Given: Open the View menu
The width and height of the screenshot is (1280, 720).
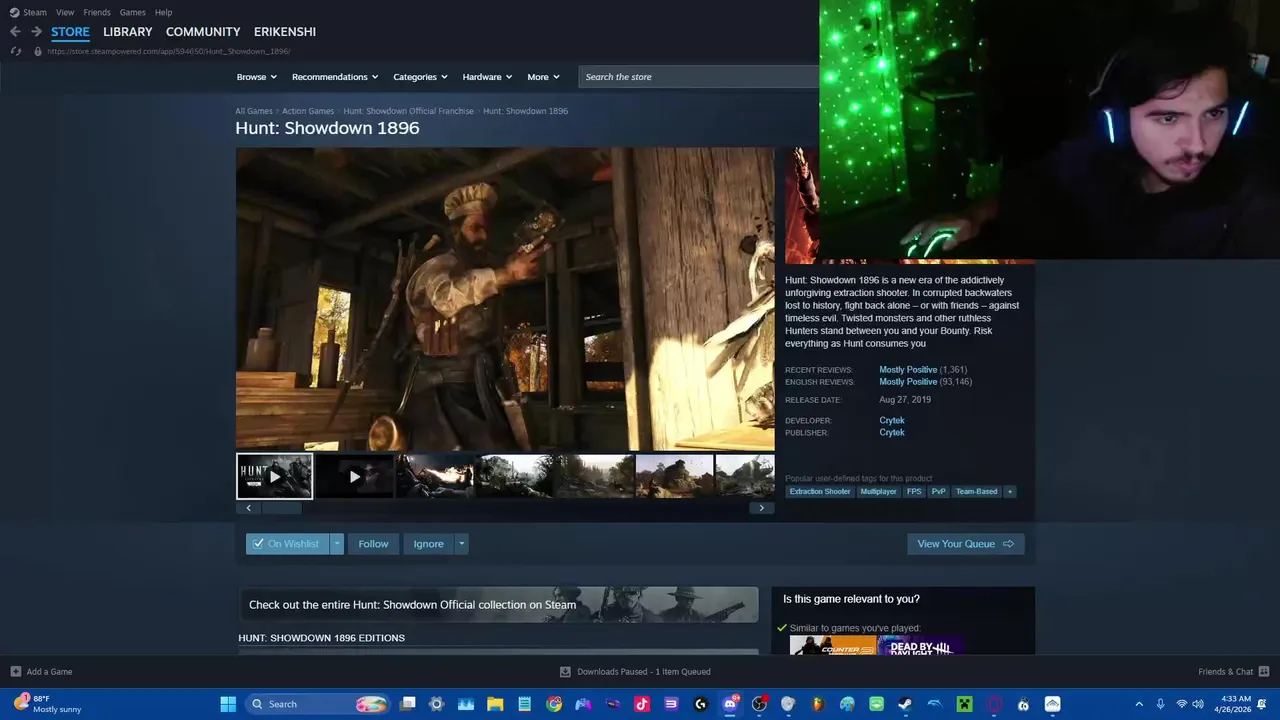Looking at the screenshot, I should (x=65, y=12).
